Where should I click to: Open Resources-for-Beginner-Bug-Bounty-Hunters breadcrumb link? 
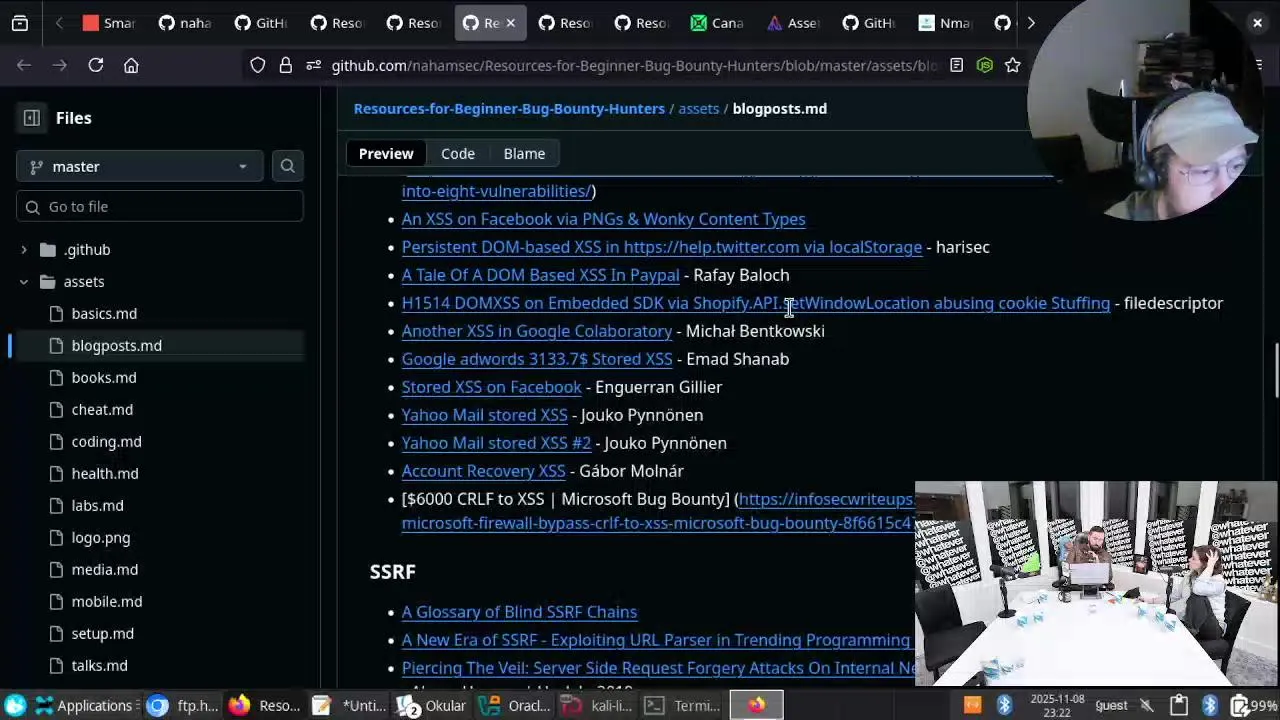coord(509,108)
